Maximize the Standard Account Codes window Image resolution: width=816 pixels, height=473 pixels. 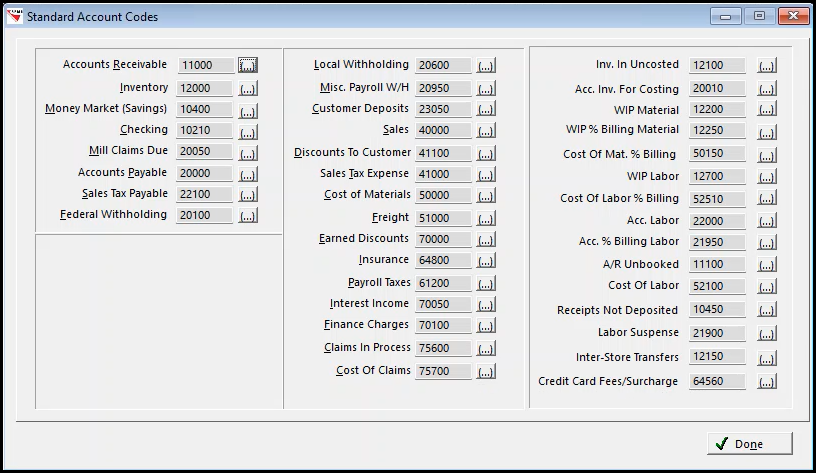[759, 16]
